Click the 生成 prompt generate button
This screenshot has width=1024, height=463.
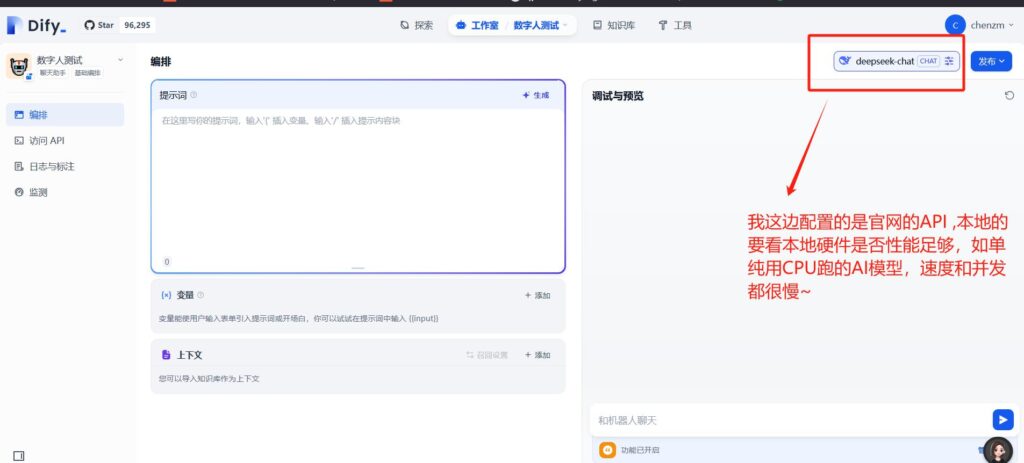536,95
